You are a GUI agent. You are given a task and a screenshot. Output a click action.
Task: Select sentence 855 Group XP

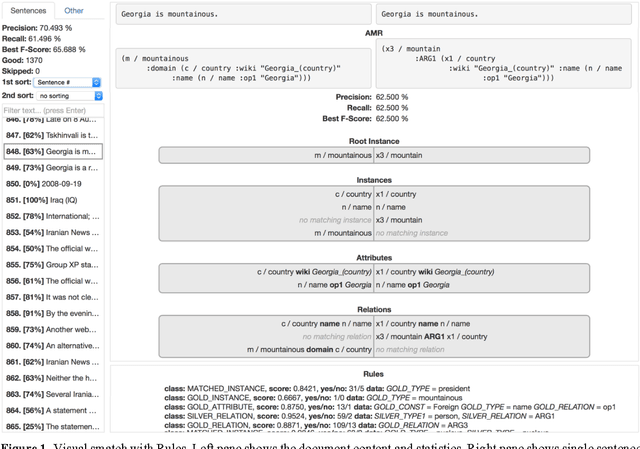point(51,264)
